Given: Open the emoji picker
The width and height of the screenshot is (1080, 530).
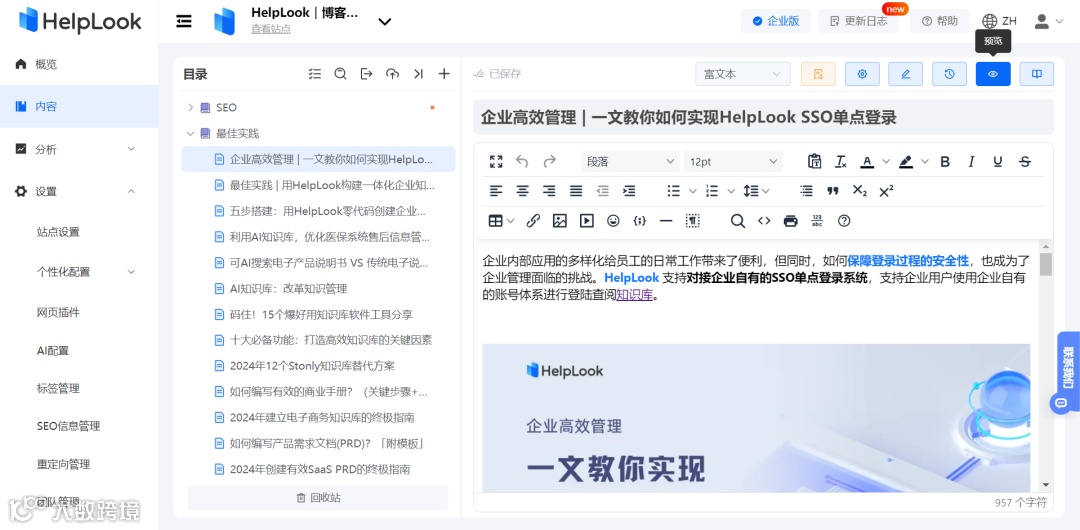Looking at the screenshot, I should click(x=613, y=221).
